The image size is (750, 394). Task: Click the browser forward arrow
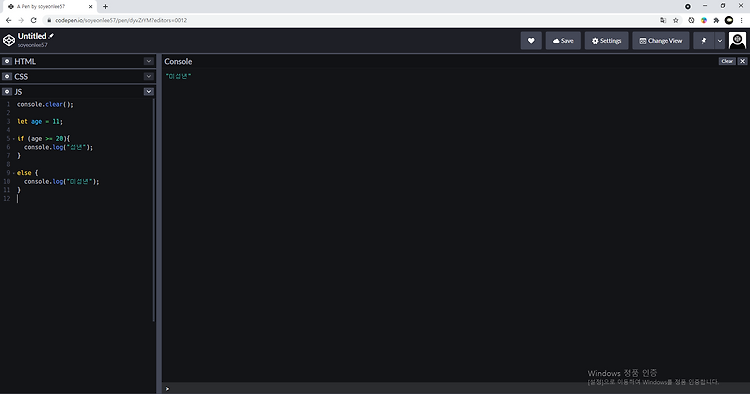21,20
